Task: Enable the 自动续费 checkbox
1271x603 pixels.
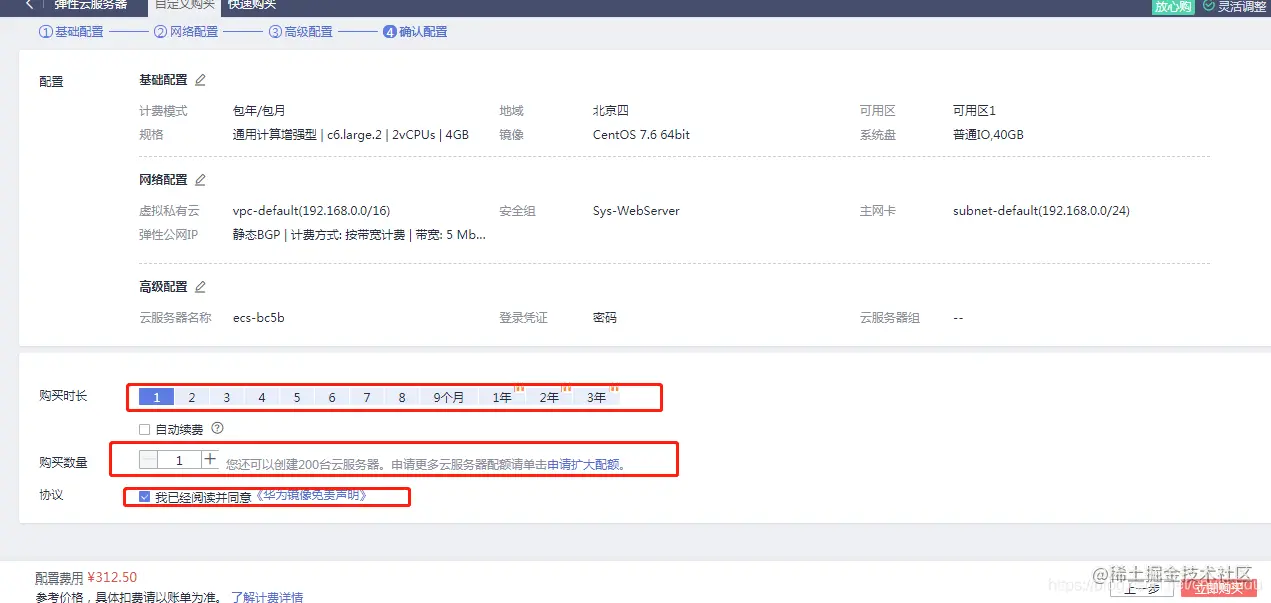Action: [x=145, y=429]
